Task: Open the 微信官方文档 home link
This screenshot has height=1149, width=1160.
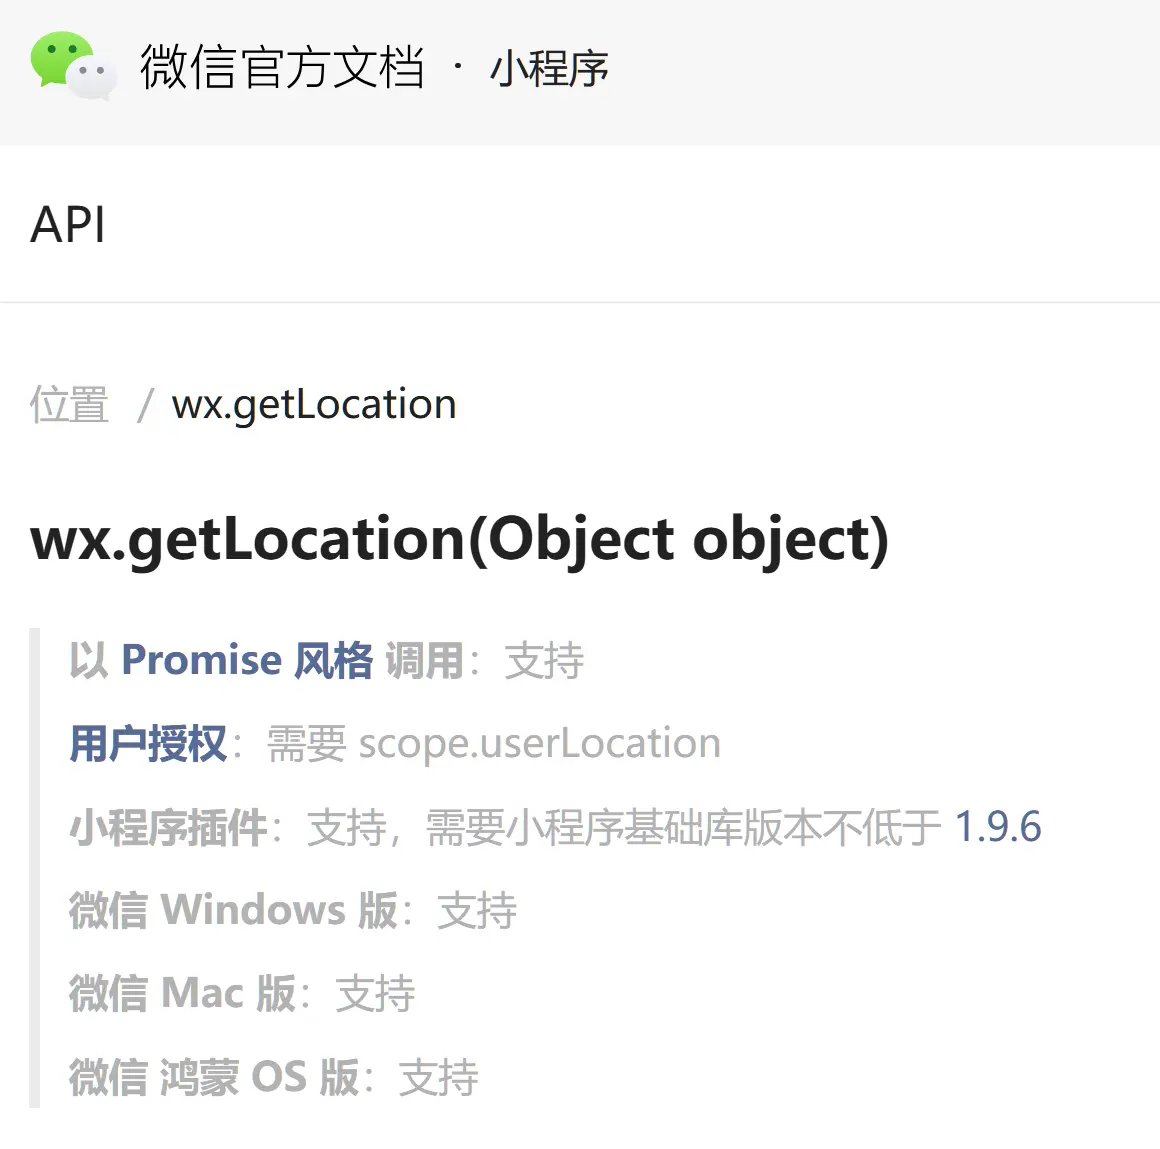Action: coord(283,68)
